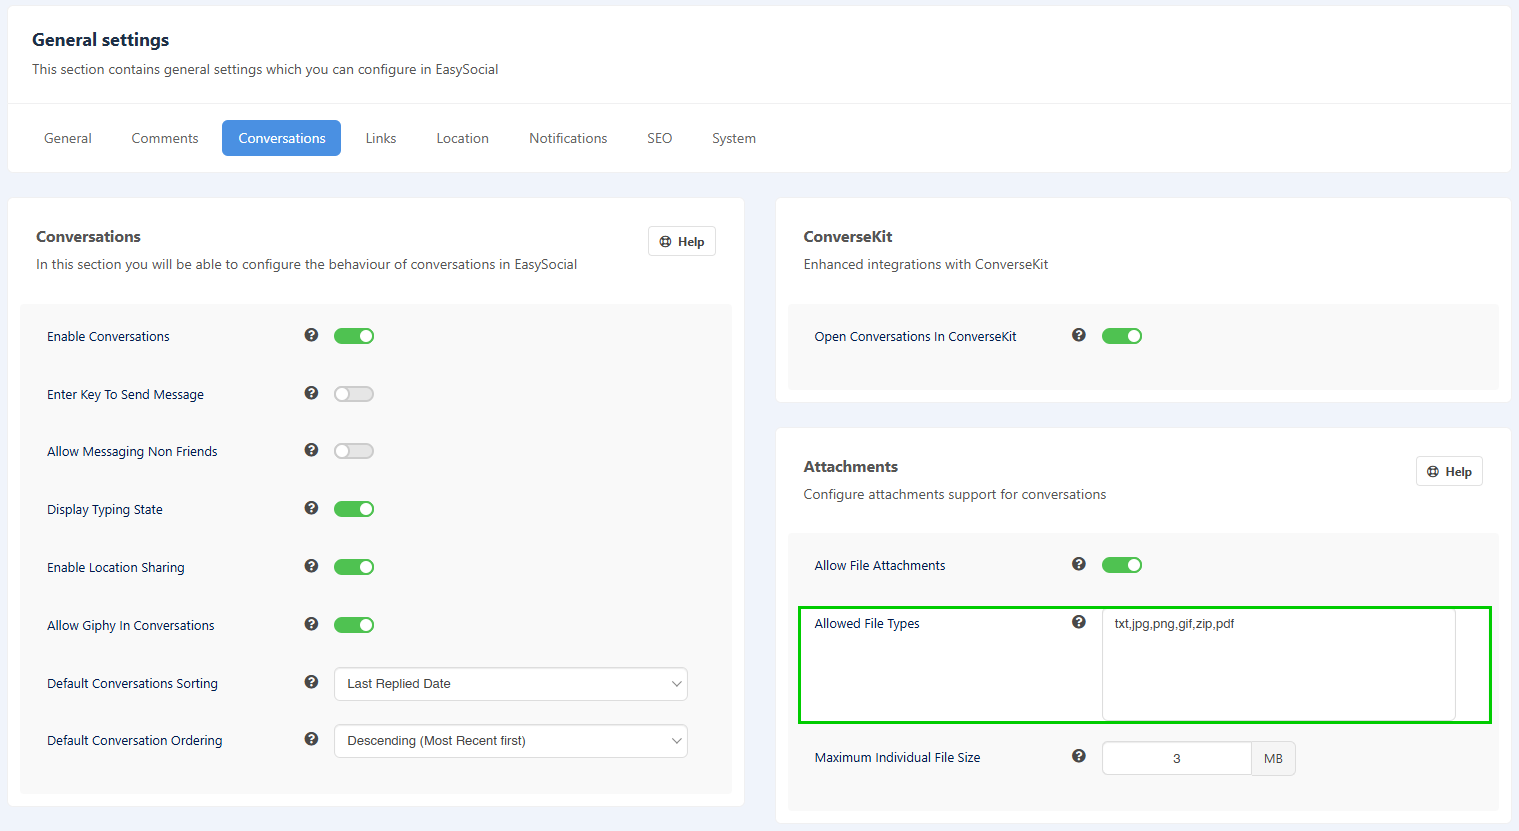Open the Comments settings tab
Viewport: 1519px width, 831px height.
(x=165, y=138)
